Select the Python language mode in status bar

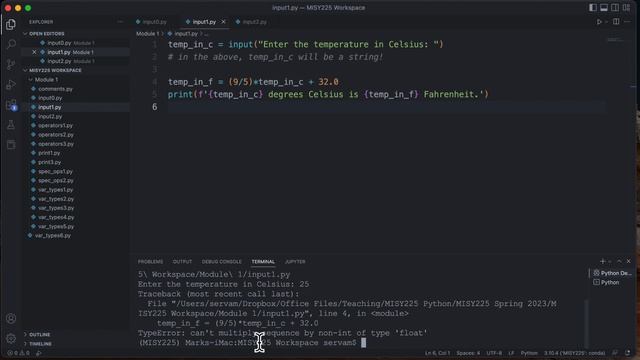(529, 353)
